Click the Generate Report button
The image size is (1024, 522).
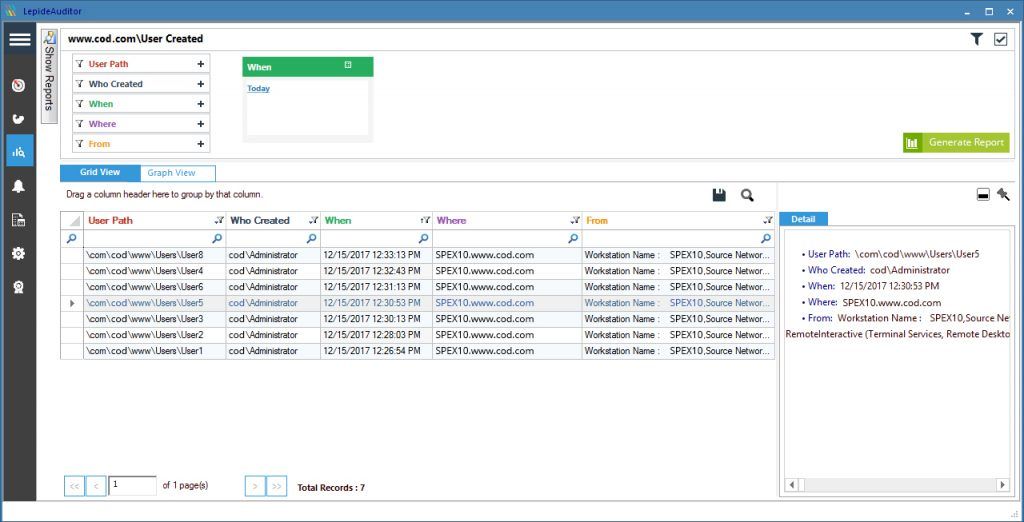[956, 142]
